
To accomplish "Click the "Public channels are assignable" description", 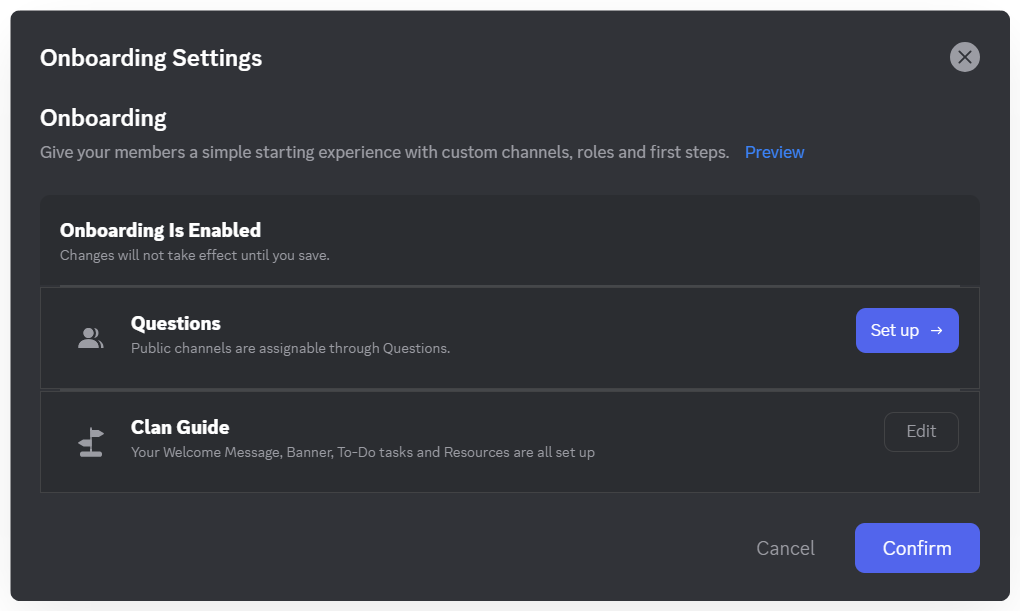I will 290,349.
